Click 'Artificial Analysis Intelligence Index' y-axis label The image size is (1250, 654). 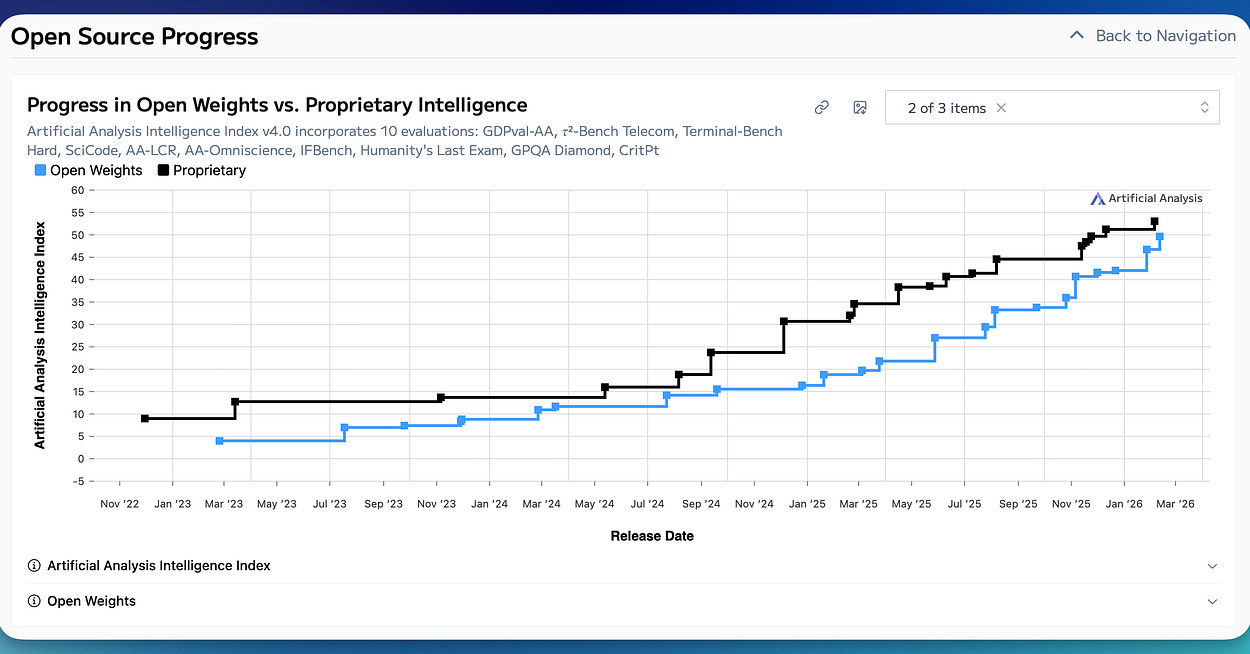[x=40, y=336]
